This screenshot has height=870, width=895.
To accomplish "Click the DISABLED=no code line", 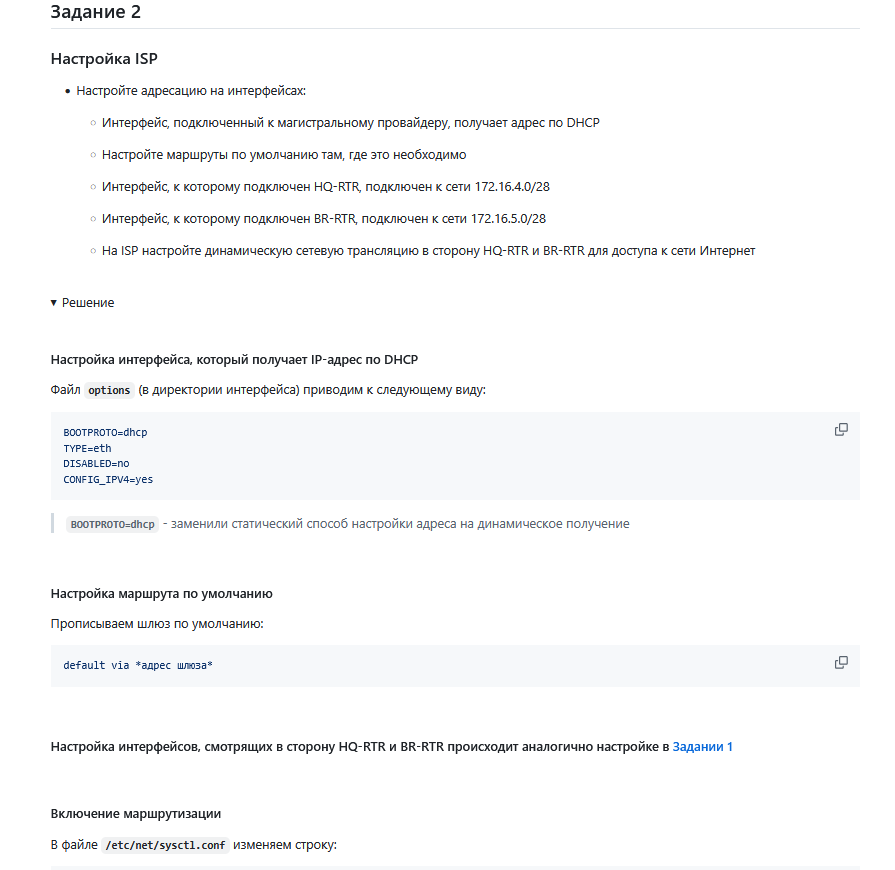I will tap(96, 464).
